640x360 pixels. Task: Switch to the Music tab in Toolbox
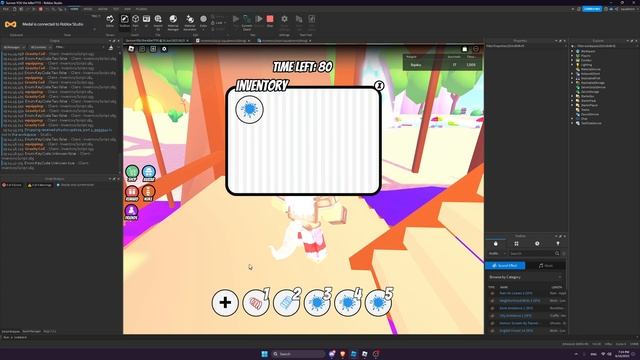(x=546, y=266)
